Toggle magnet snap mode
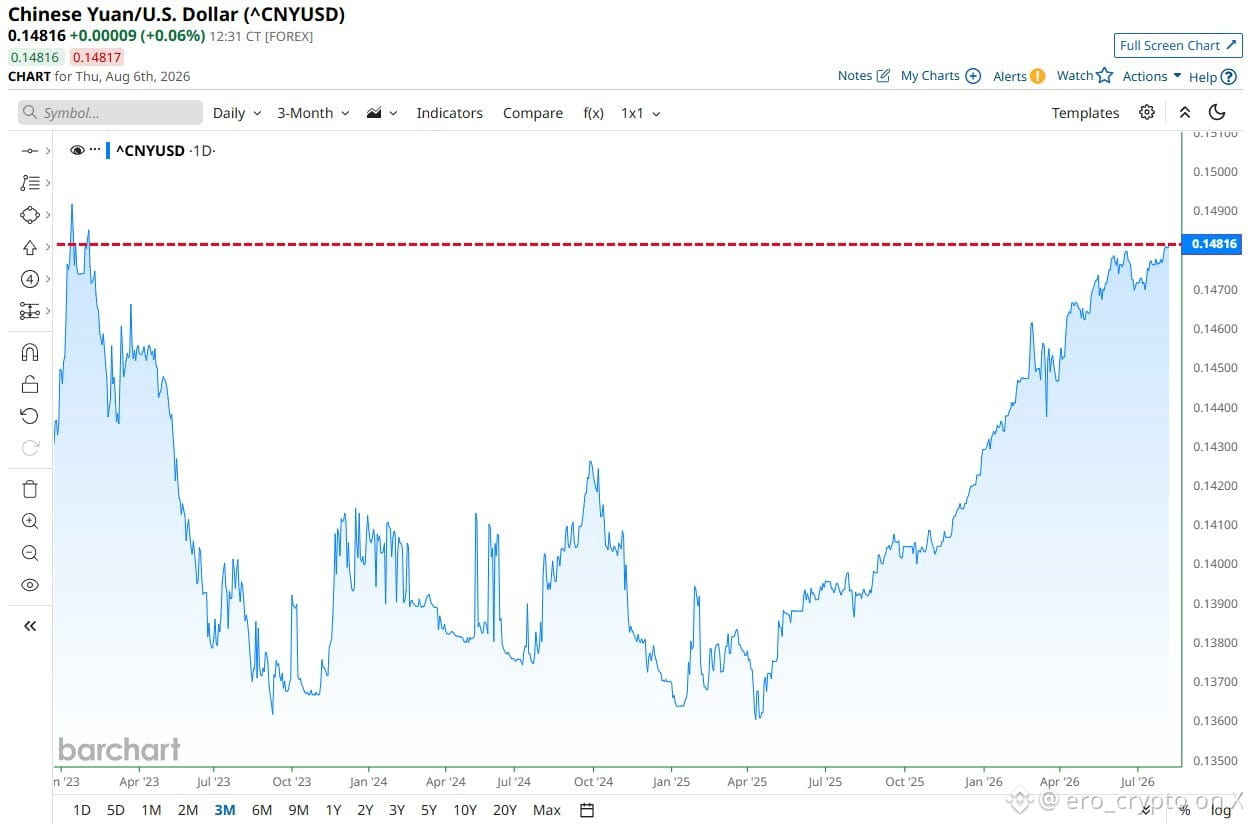The width and height of the screenshot is (1251, 825). pos(30,352)
